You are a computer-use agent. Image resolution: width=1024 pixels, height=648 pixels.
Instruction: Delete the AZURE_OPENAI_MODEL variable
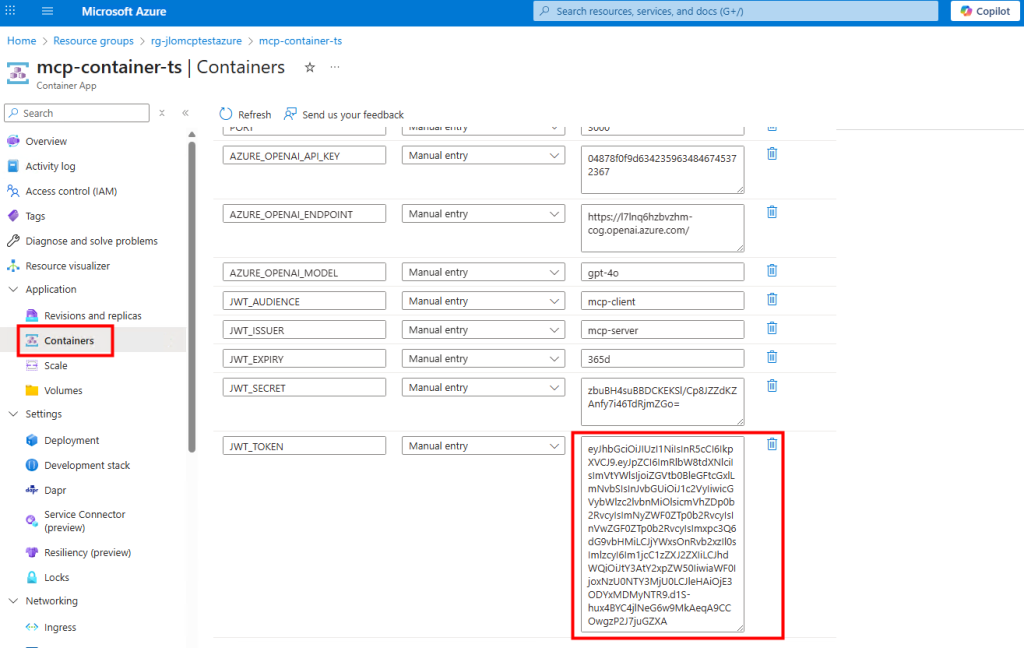tap(772, 270)
